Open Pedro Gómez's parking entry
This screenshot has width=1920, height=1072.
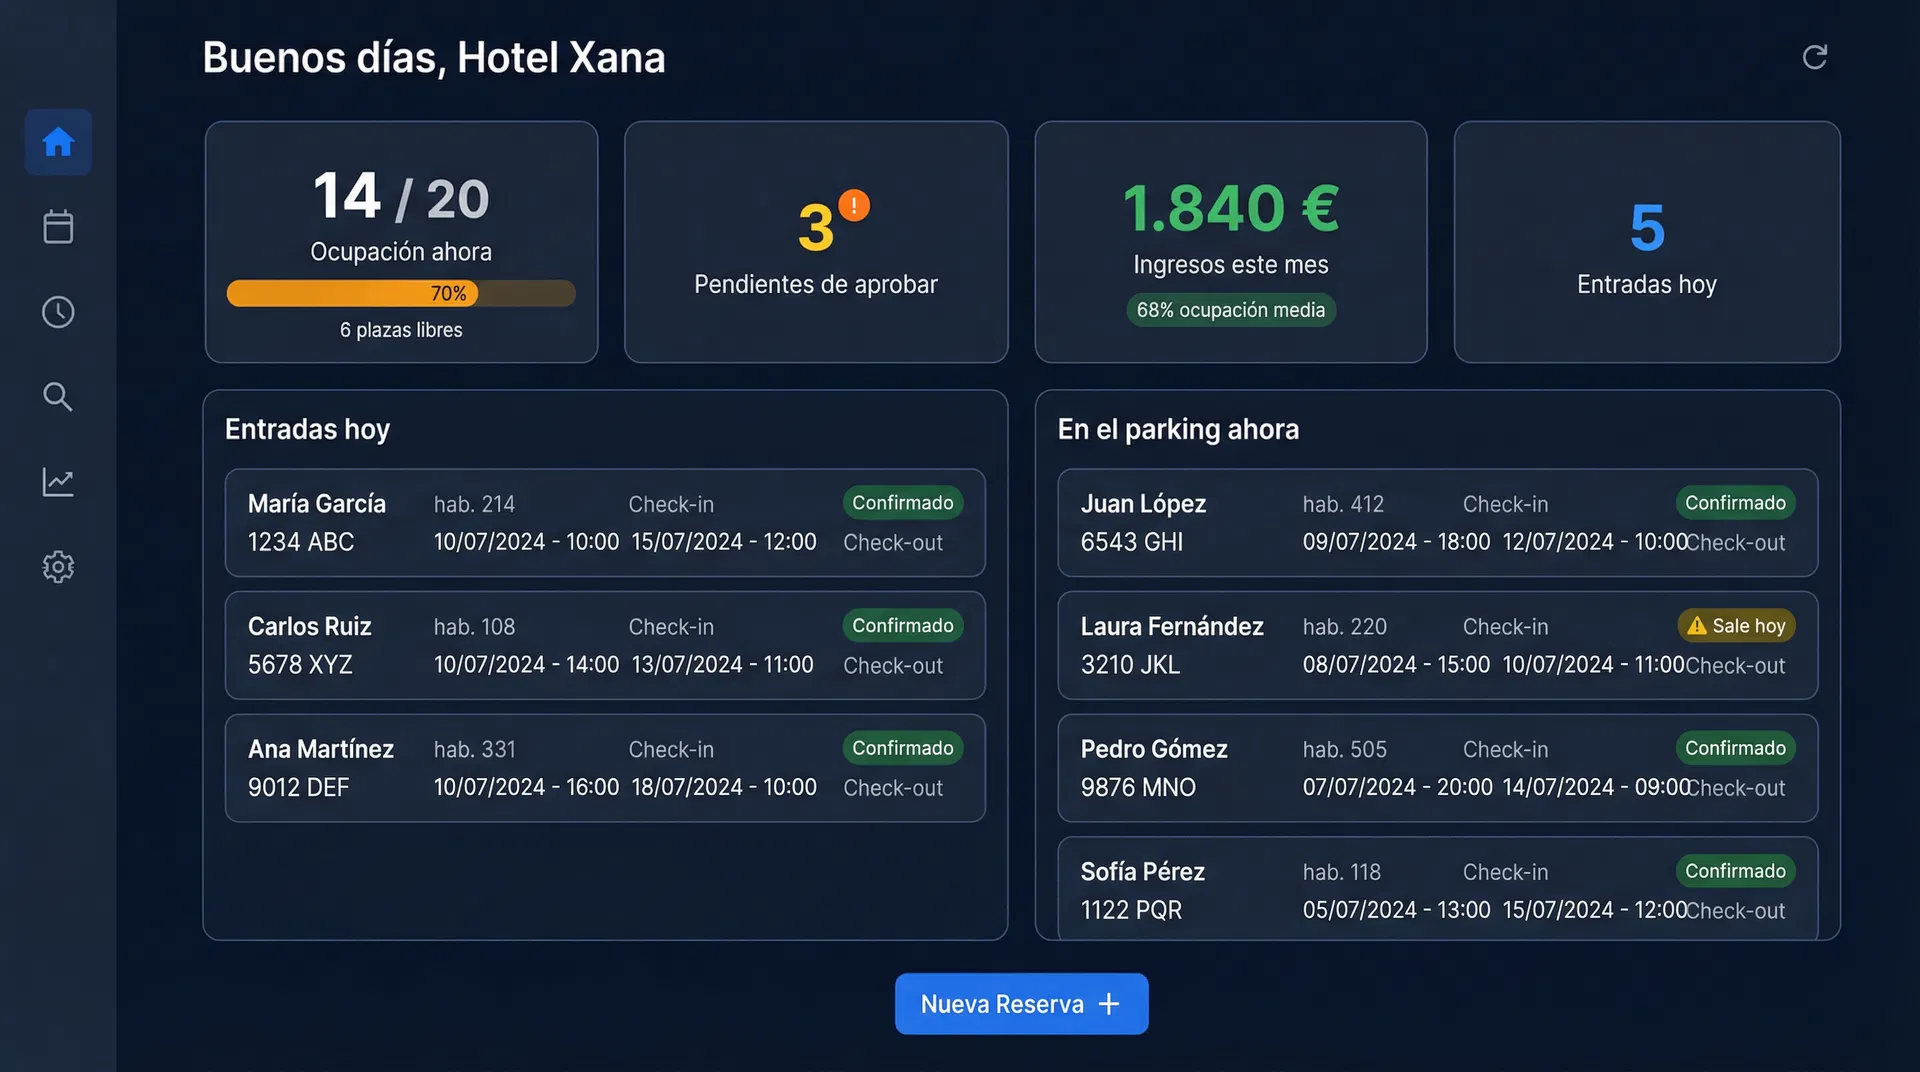(1437, 768)
